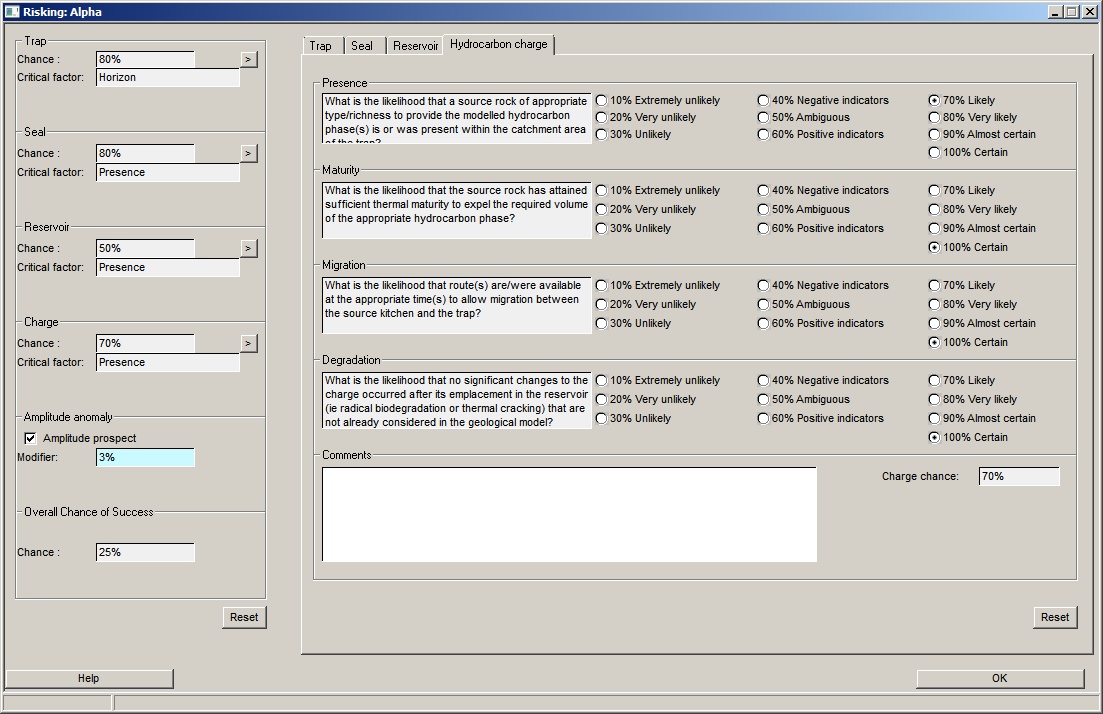Expand the Trap chance arrow button
This screenshot has width=1103, height=714.
(249, 59)
